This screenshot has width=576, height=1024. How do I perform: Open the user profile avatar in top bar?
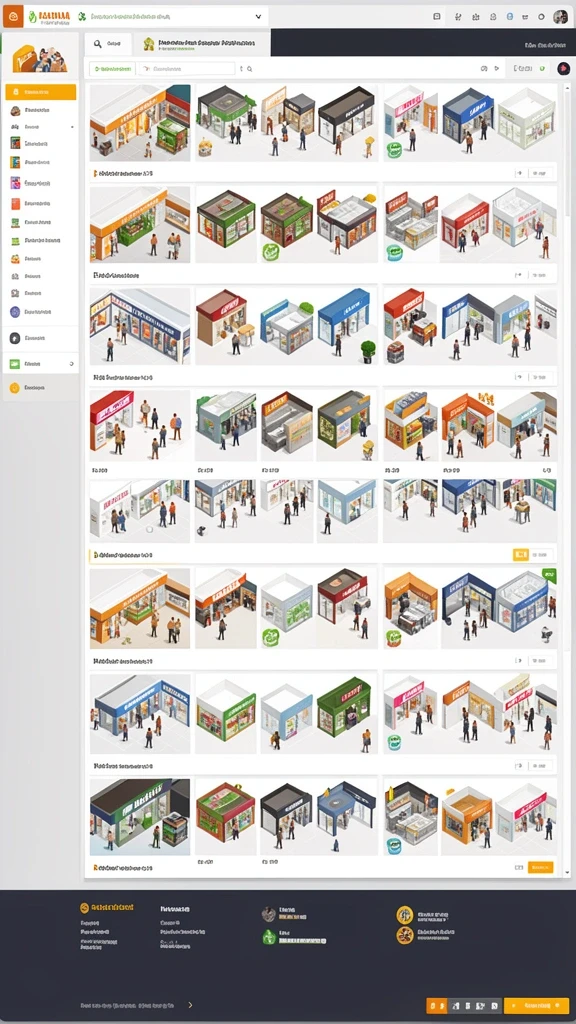tap(560, 17)
